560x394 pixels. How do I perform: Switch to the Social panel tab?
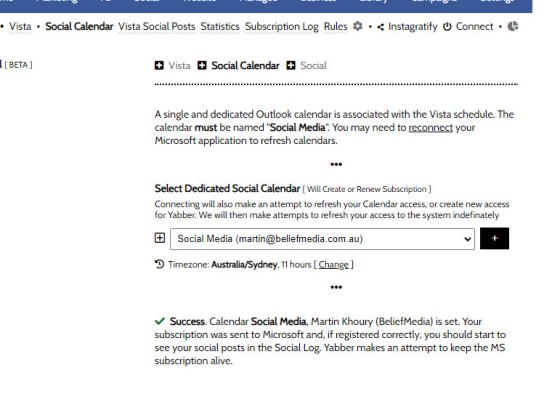pos(313,66)
